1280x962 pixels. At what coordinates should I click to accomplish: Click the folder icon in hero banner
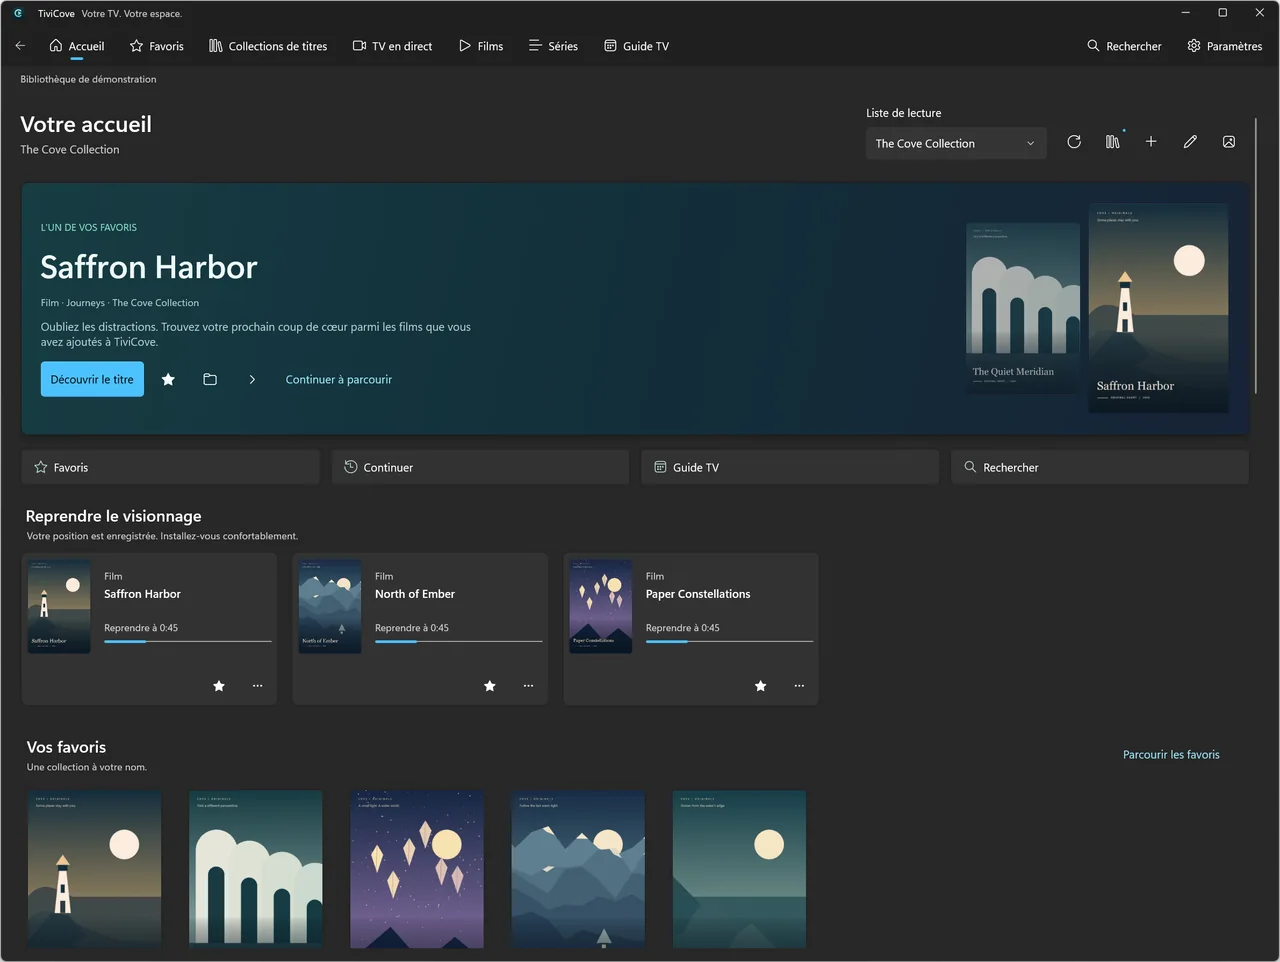point(210,379)
